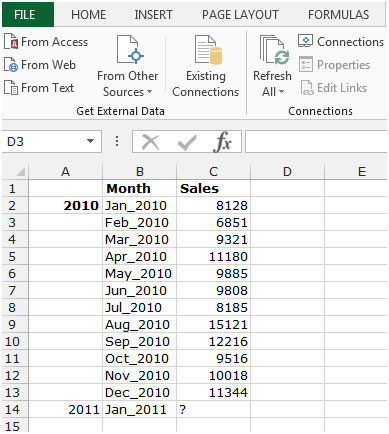Select row 14 header
This screenshot has width=389, height=434.
click(x=15, y=409)
